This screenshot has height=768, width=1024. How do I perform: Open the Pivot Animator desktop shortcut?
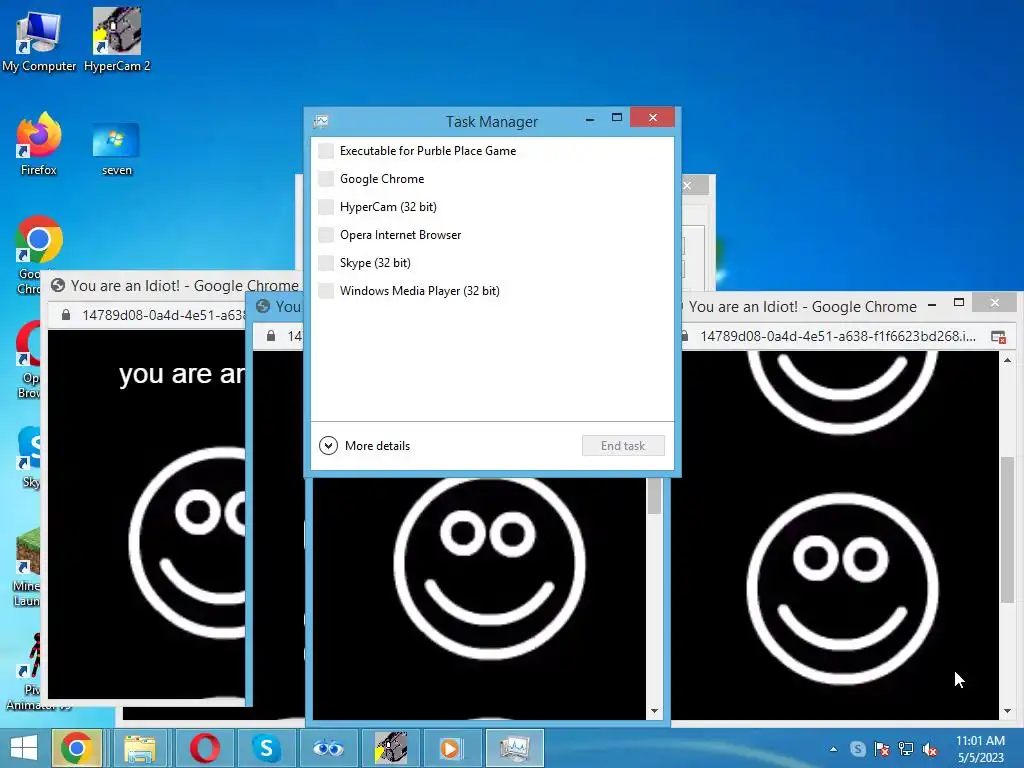[x=29, y=671]
